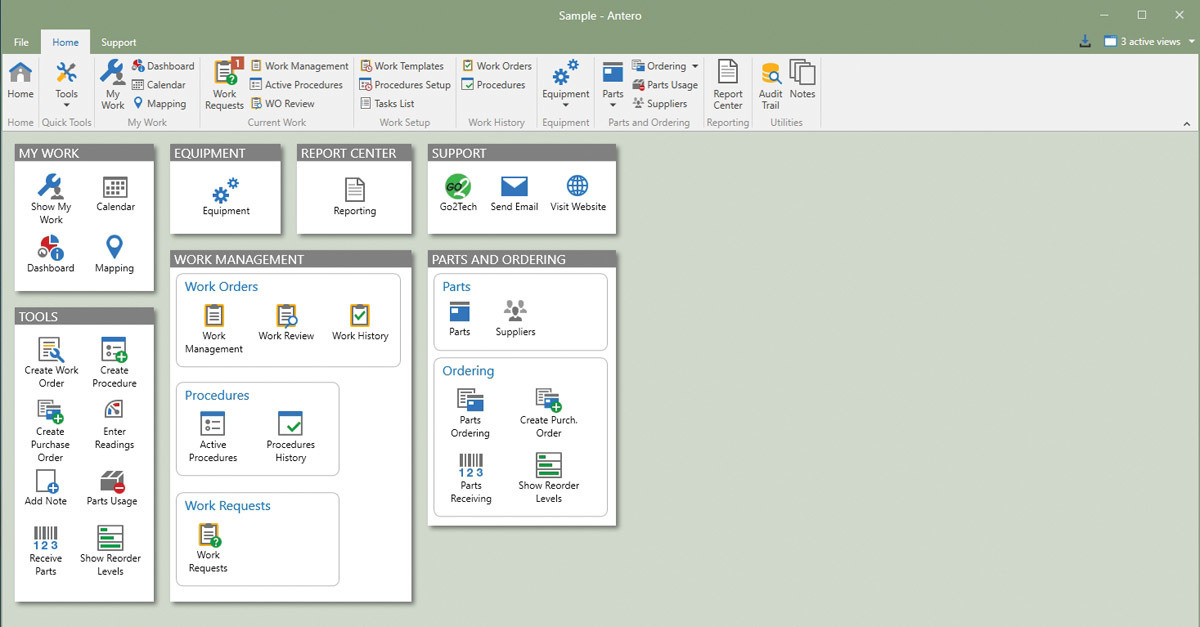Click Home button in ribbon
Image resolution: width=1200 pixels, height=627 pixels.
[20, 80]
